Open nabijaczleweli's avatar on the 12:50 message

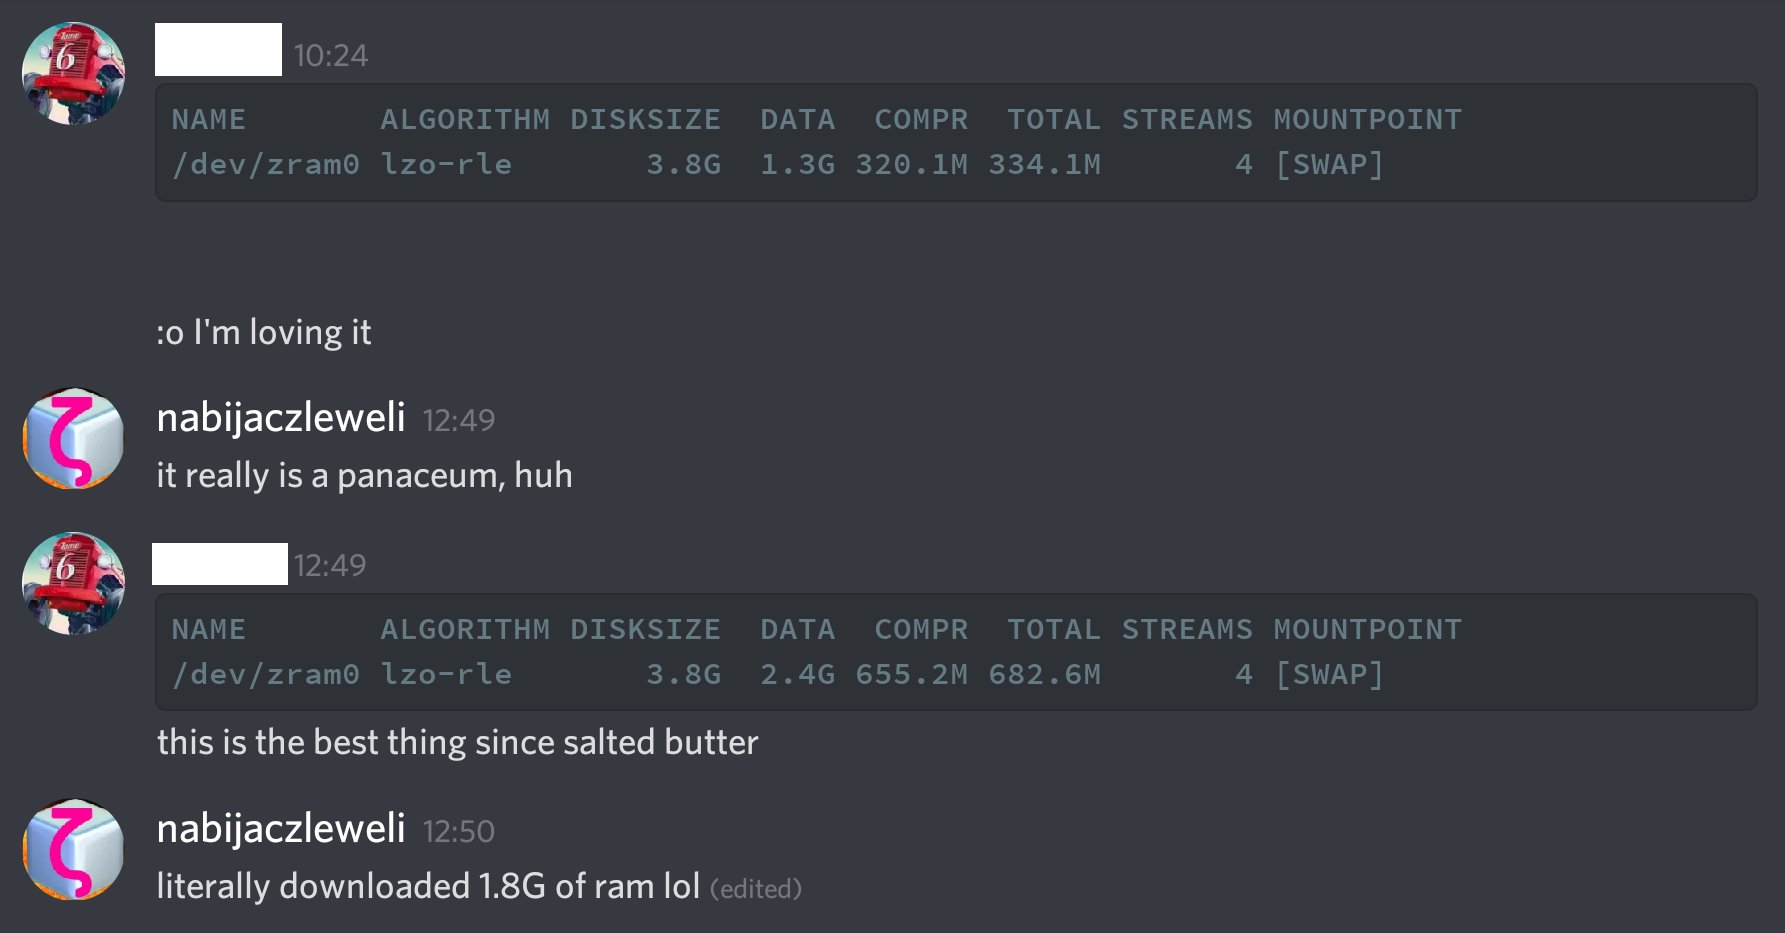tap(73, 849)
